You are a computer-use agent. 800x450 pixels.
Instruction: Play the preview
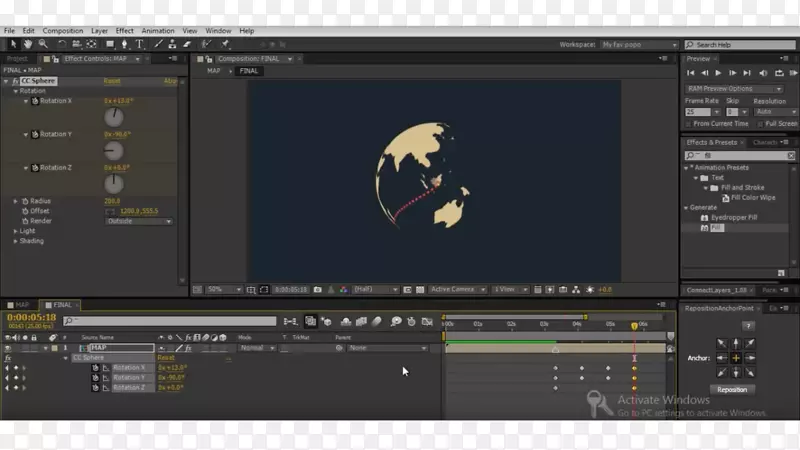point(718,73)
